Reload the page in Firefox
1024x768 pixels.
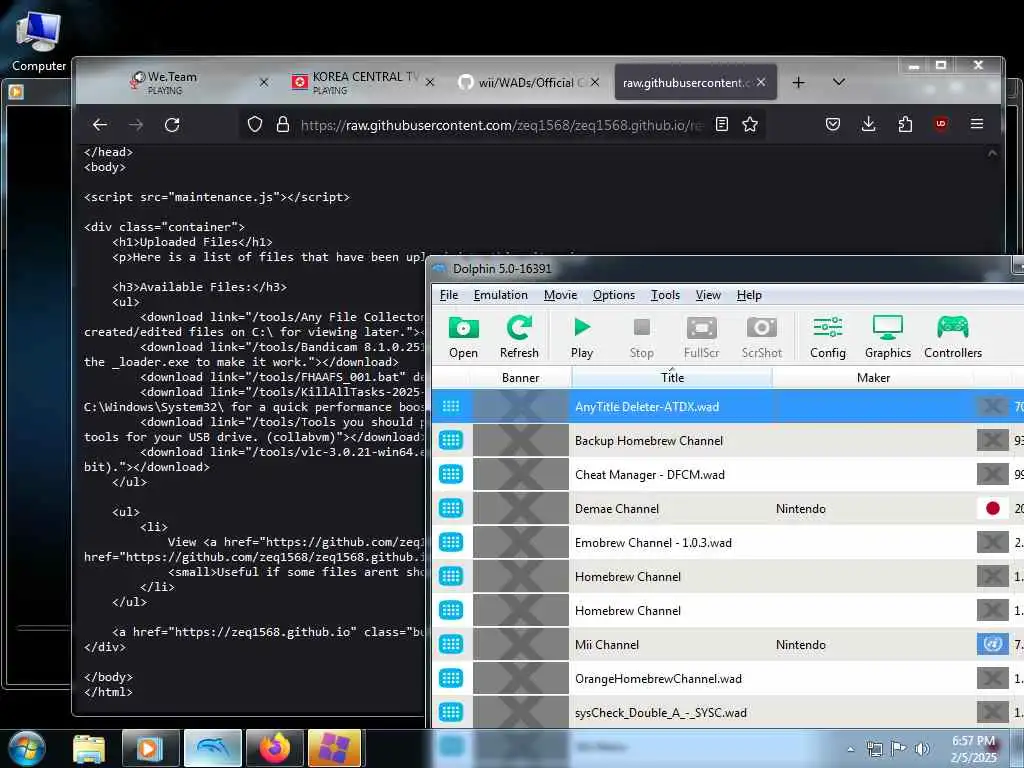[172, 125]
